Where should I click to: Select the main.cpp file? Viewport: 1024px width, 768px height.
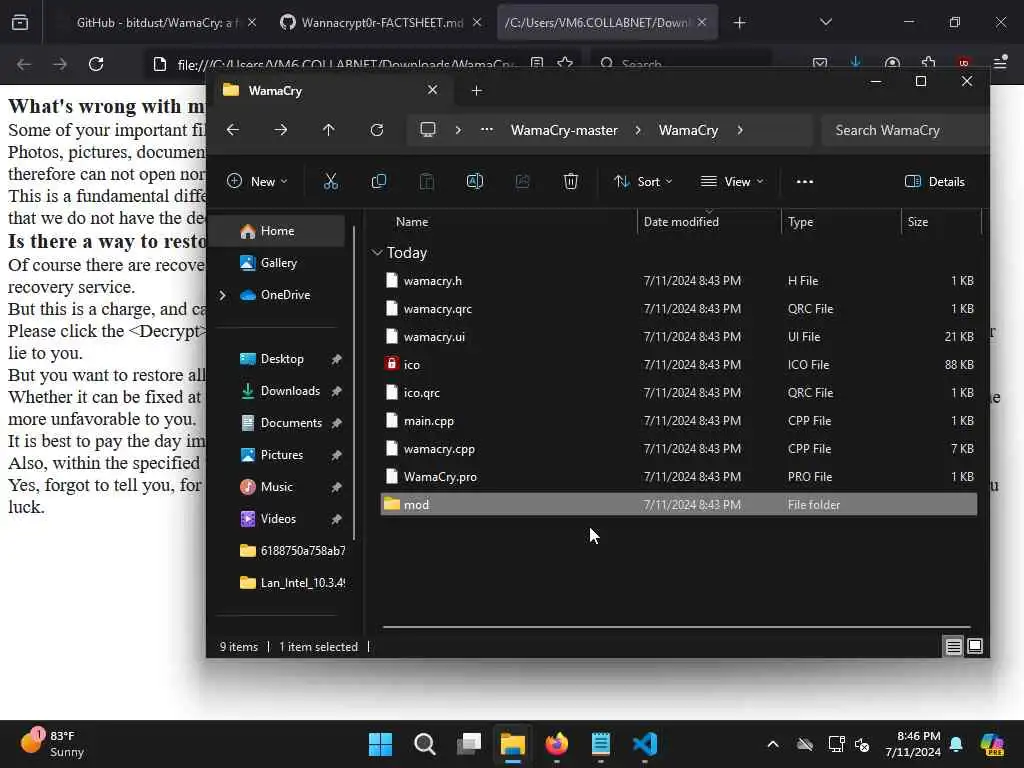(679, 421)
